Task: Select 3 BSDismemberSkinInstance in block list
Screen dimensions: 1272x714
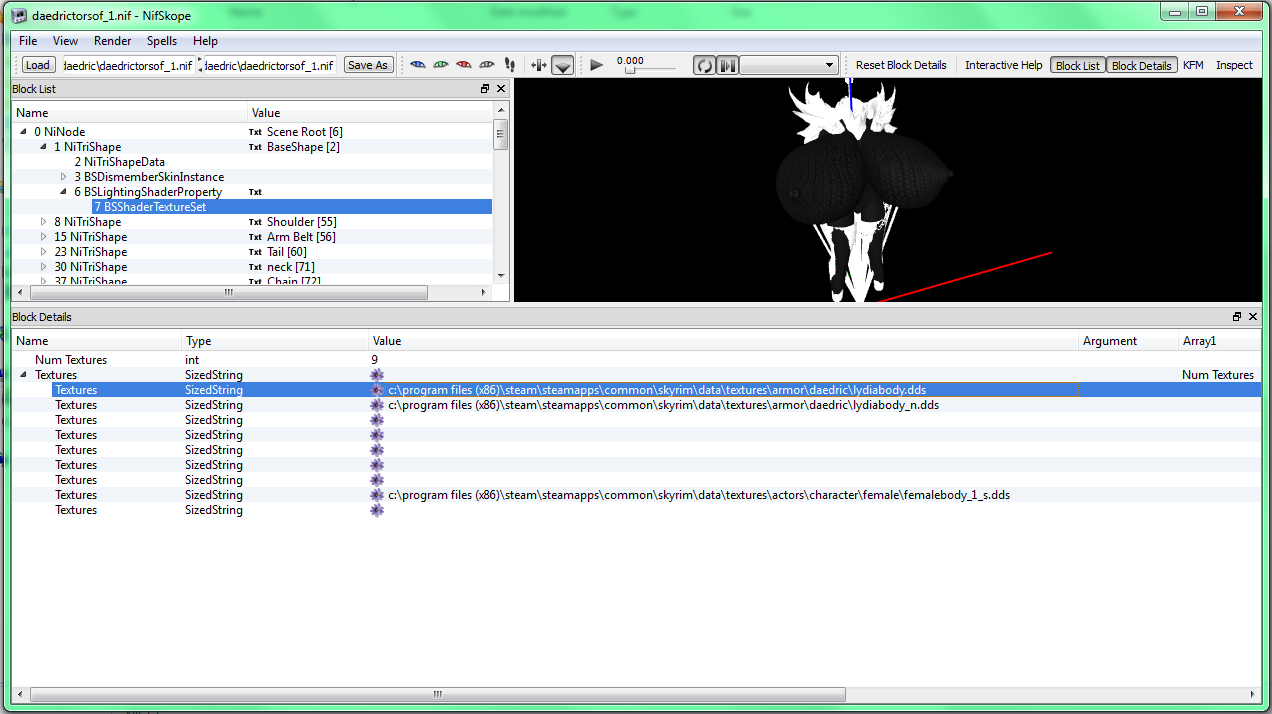Action: pos(153,177)
